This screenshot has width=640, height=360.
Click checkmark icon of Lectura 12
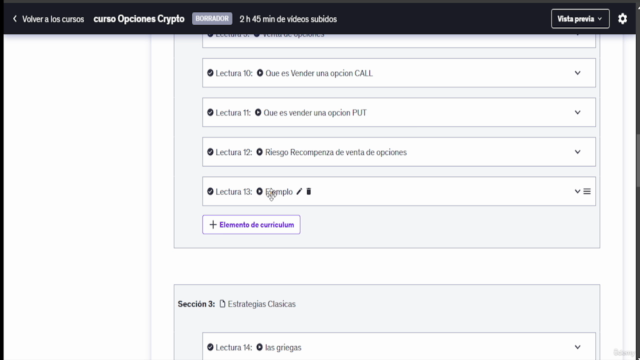click(210, 152)
